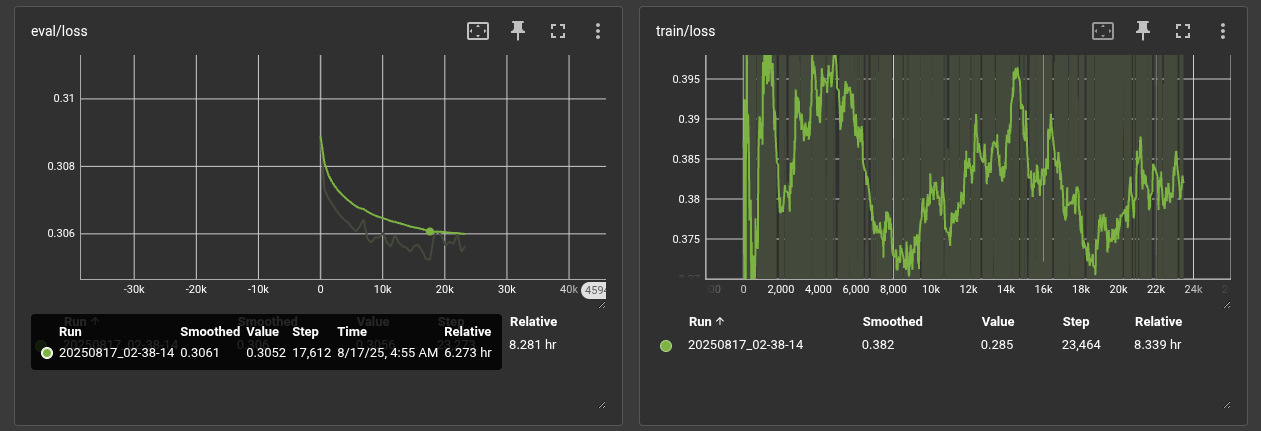Click train/loss card bottom resize handle
This screenshot has height=431, width=1261.
(x=1226, y=403)
